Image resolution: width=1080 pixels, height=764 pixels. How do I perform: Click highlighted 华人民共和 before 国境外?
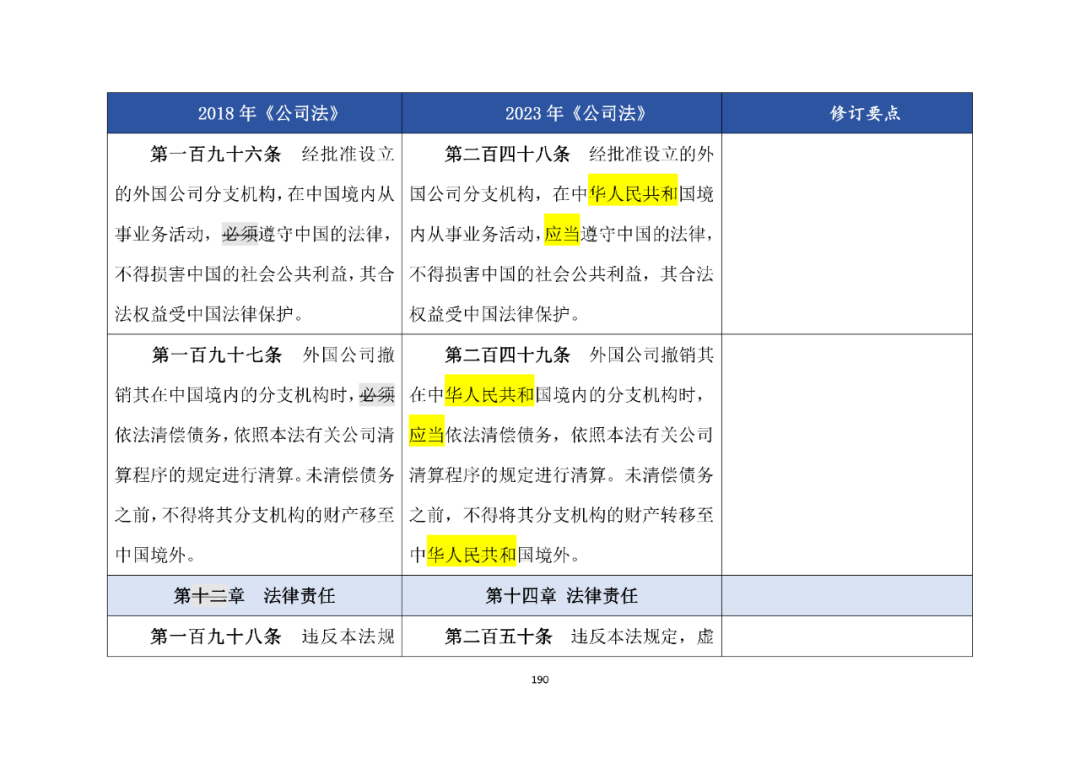(x=472, y=555)
